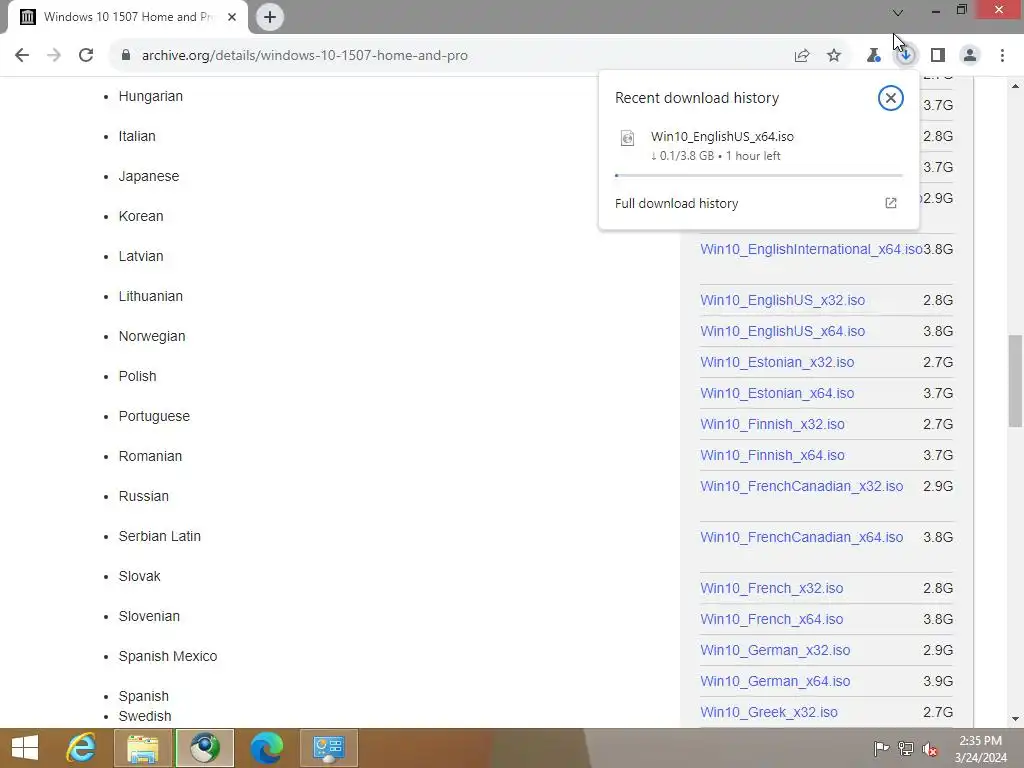Image resolution: width=1024 pixels, height=768 pixels.
Task: Download Win10_German_x64.iso
Action: pyautogui.click(x=775, y=681)
